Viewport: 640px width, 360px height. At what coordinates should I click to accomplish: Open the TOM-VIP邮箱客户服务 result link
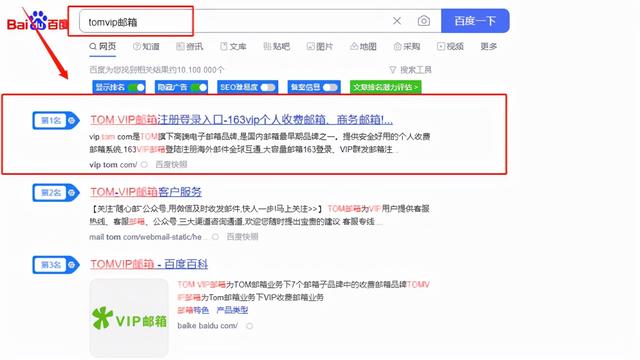(x=146, y=192)
